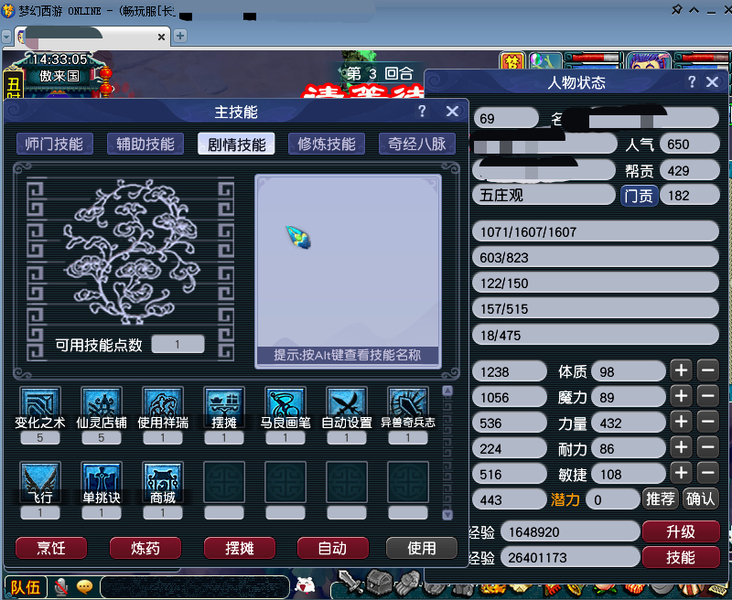Click the fist glove icon in bottom toolbar
Viewport: 732px width, 600px height.
[409, 581]
